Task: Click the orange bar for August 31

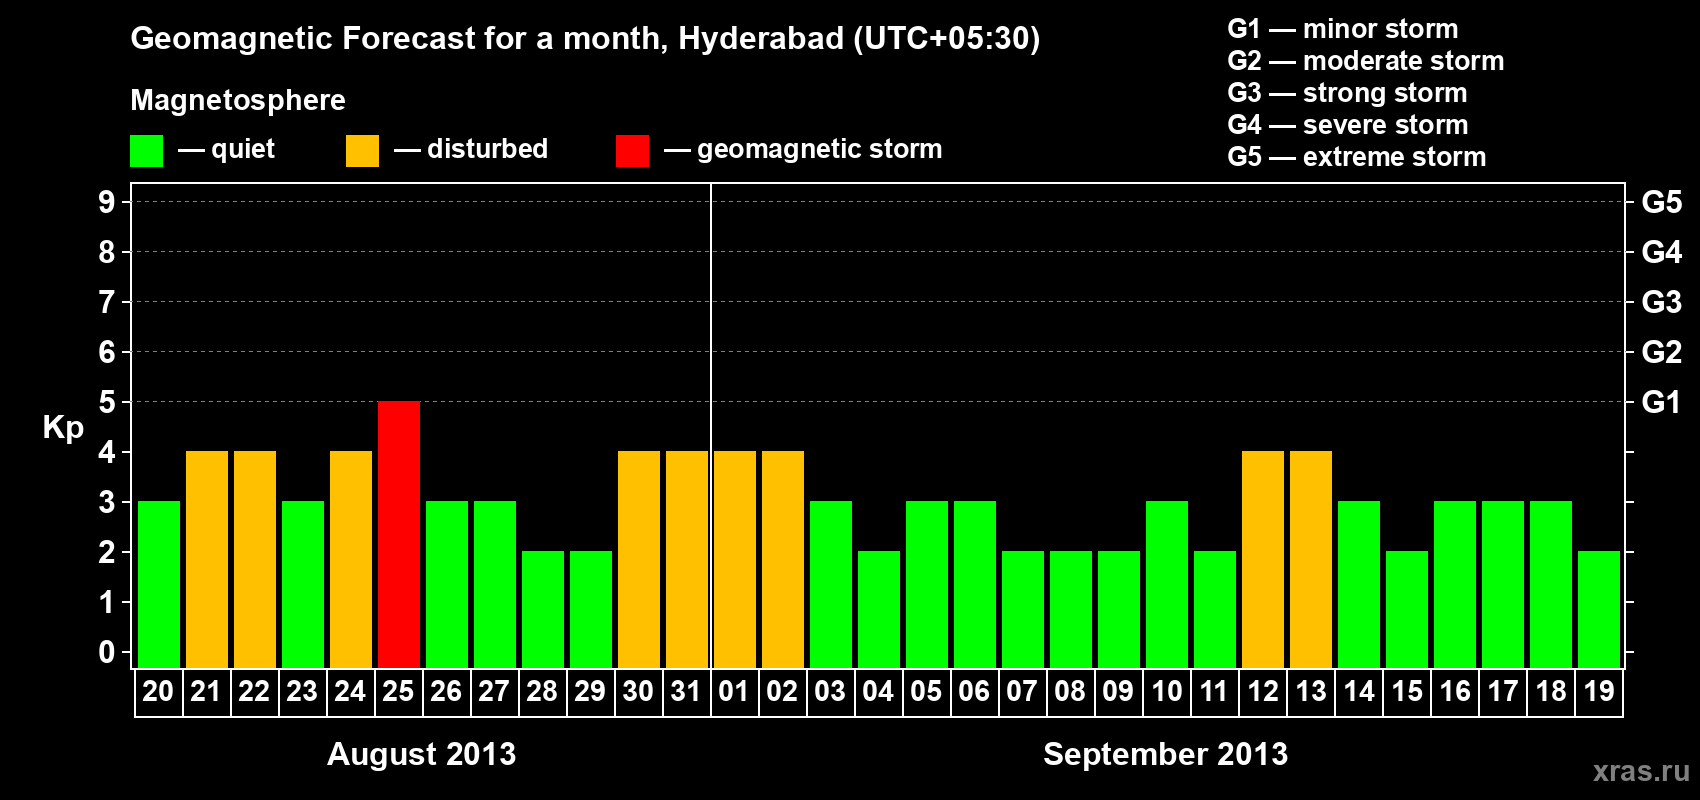Action: 687,560
